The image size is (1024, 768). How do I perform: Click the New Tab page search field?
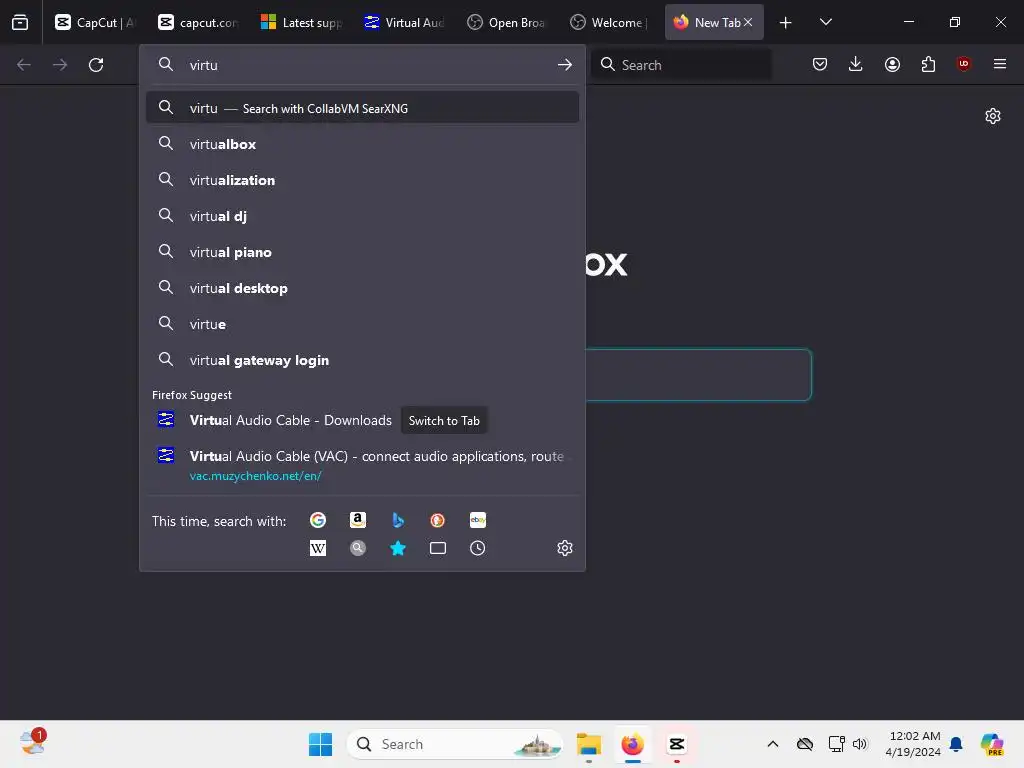pos(698,374)
